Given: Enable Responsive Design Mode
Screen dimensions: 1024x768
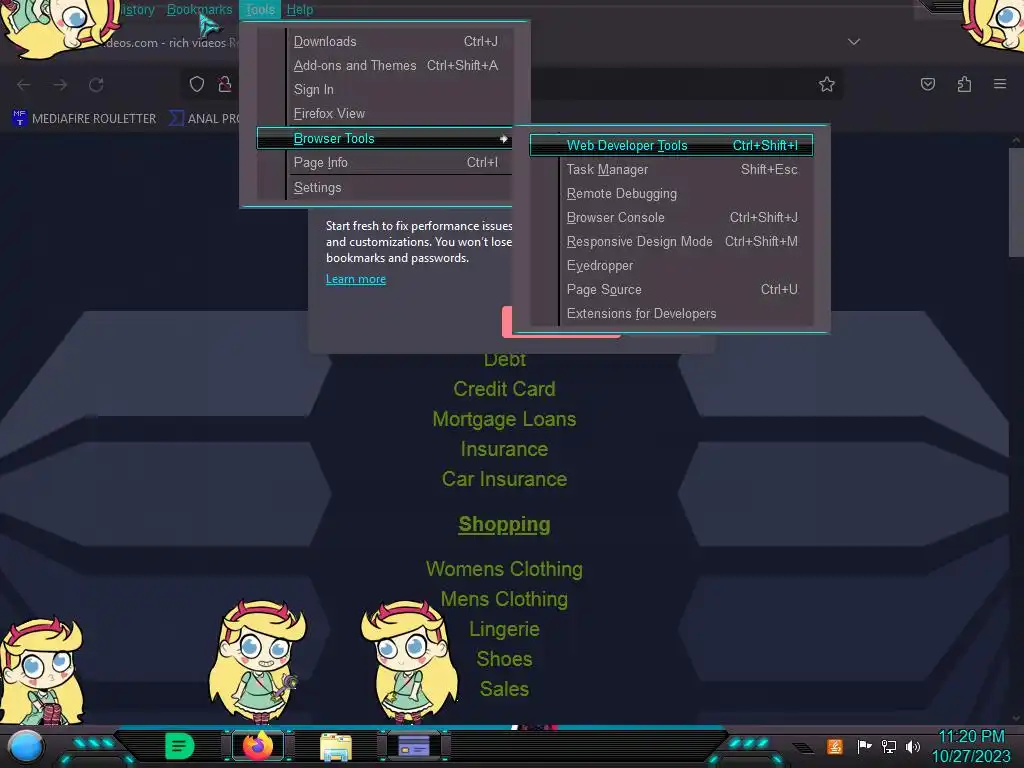Looking at the screenshot, I should 671,242.
